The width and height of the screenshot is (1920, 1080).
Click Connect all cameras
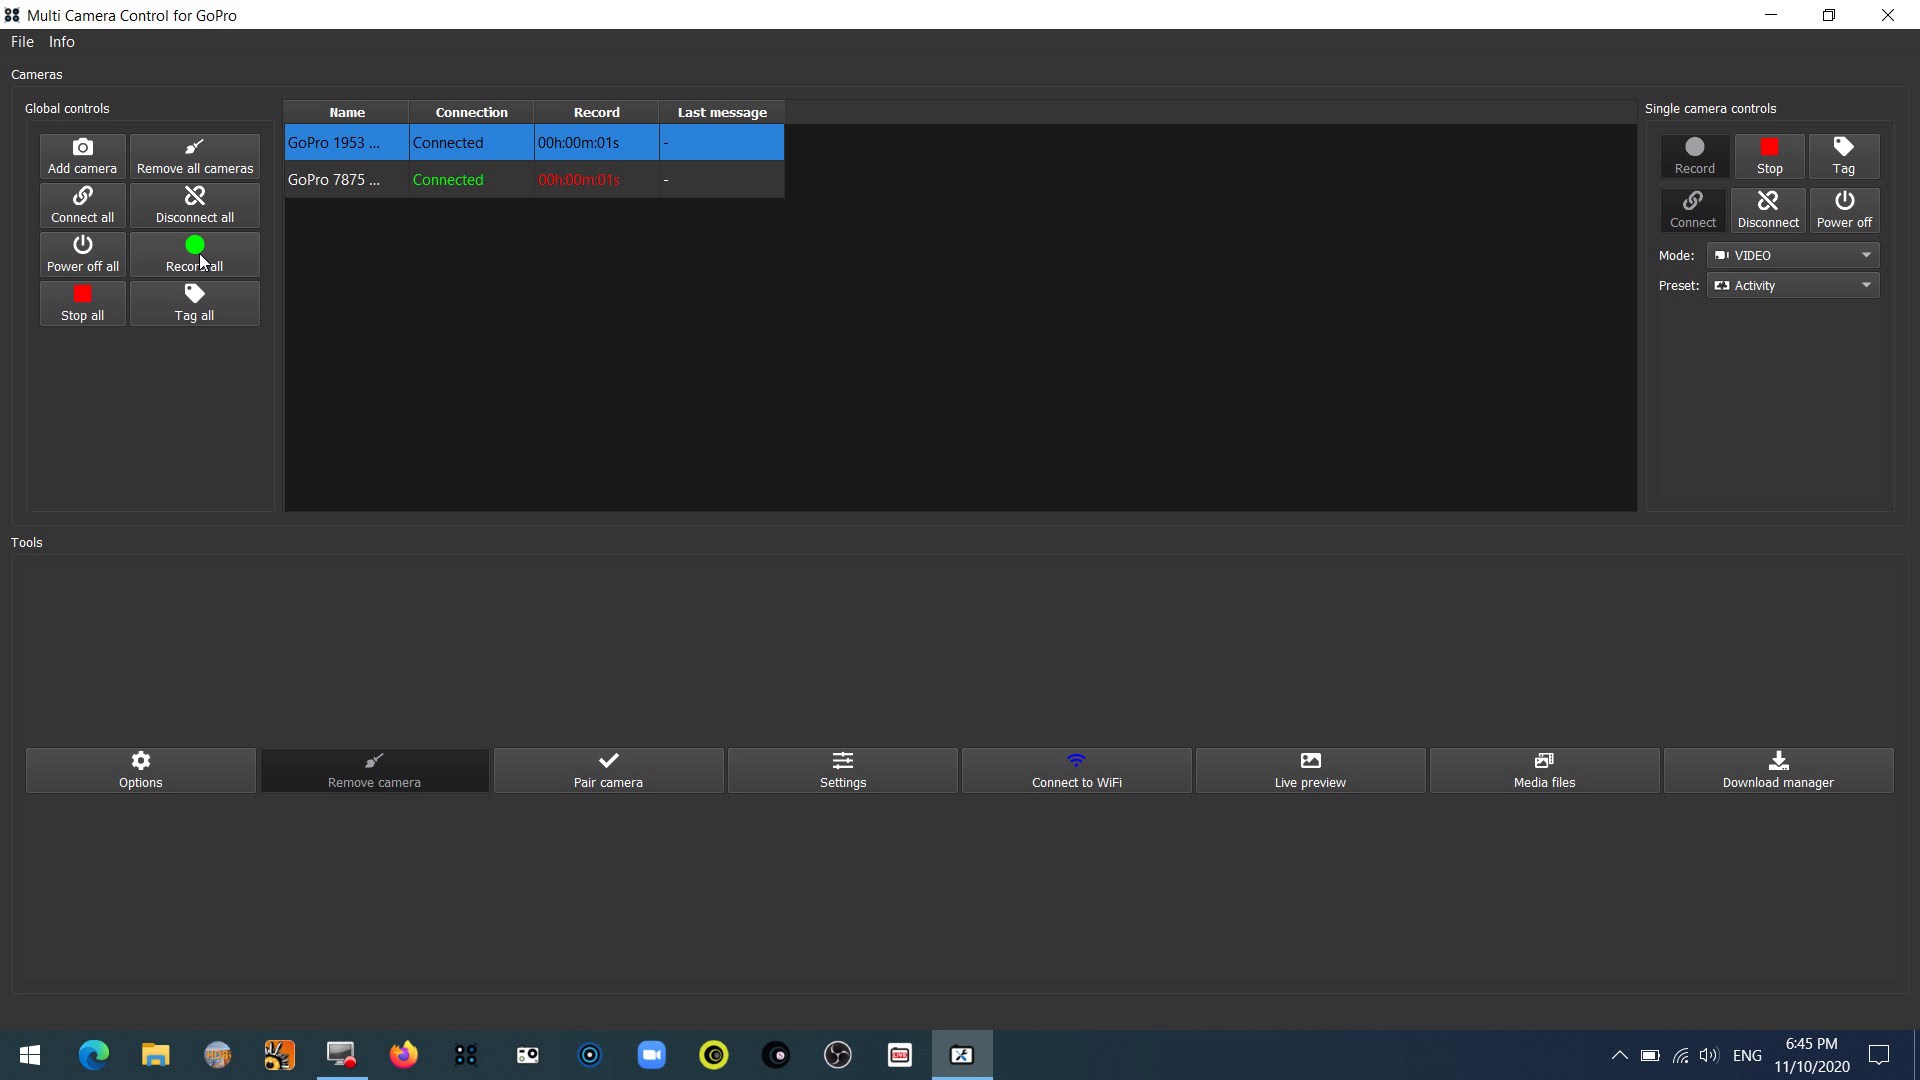(x=82, y=205)
